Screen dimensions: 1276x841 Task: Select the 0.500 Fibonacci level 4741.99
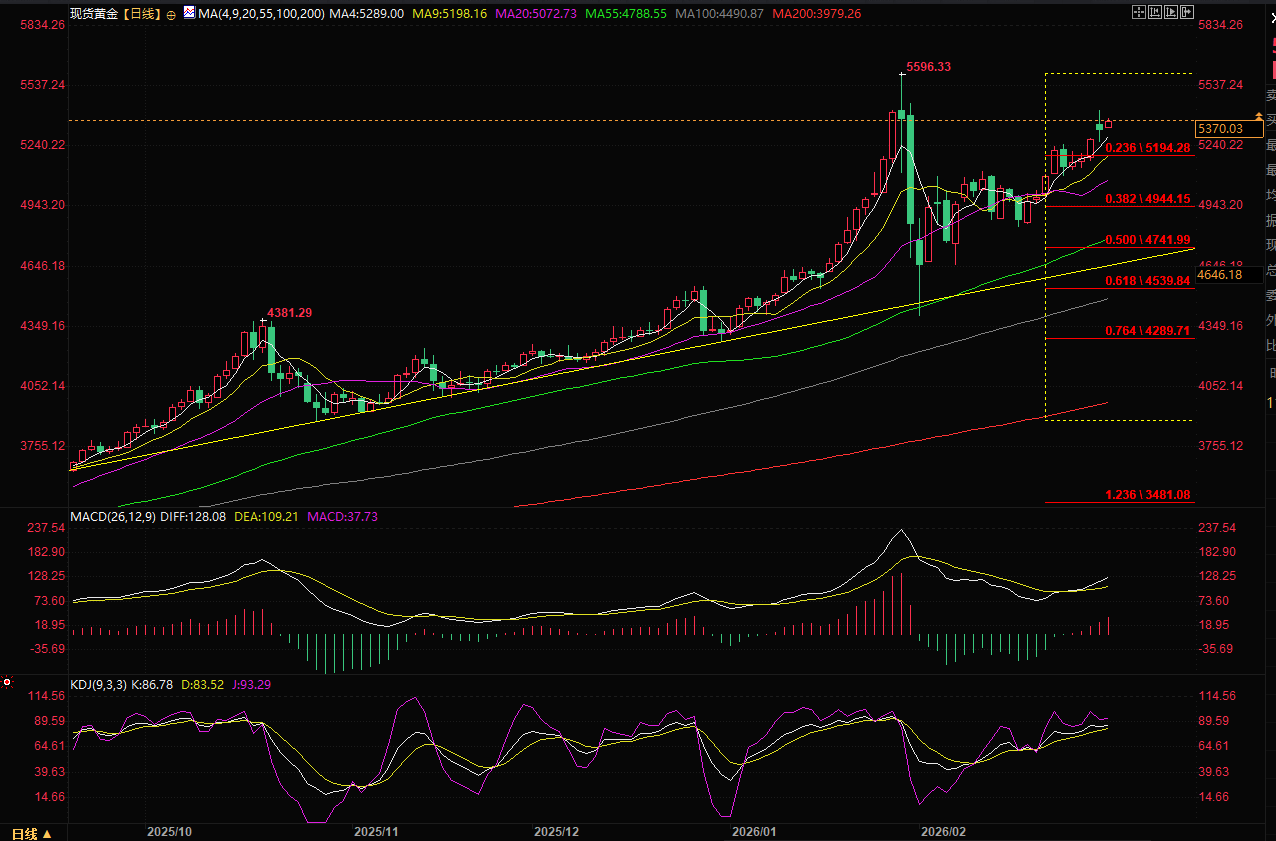point(1147,240)
